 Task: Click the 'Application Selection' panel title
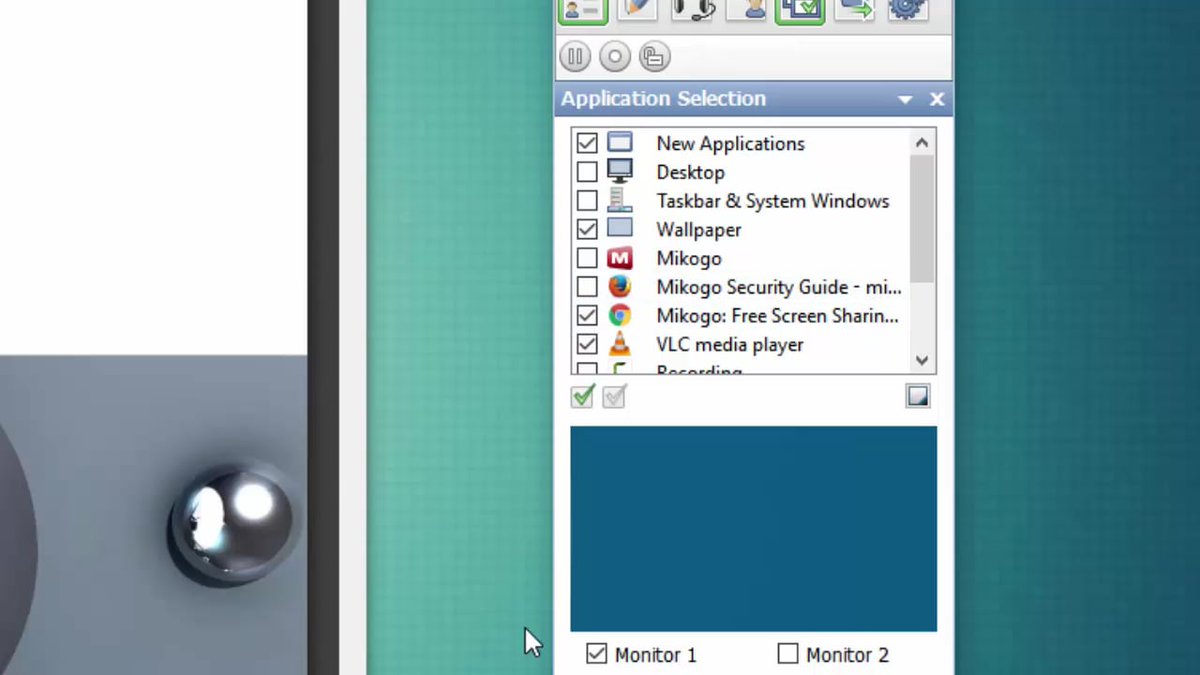(663, 99)
